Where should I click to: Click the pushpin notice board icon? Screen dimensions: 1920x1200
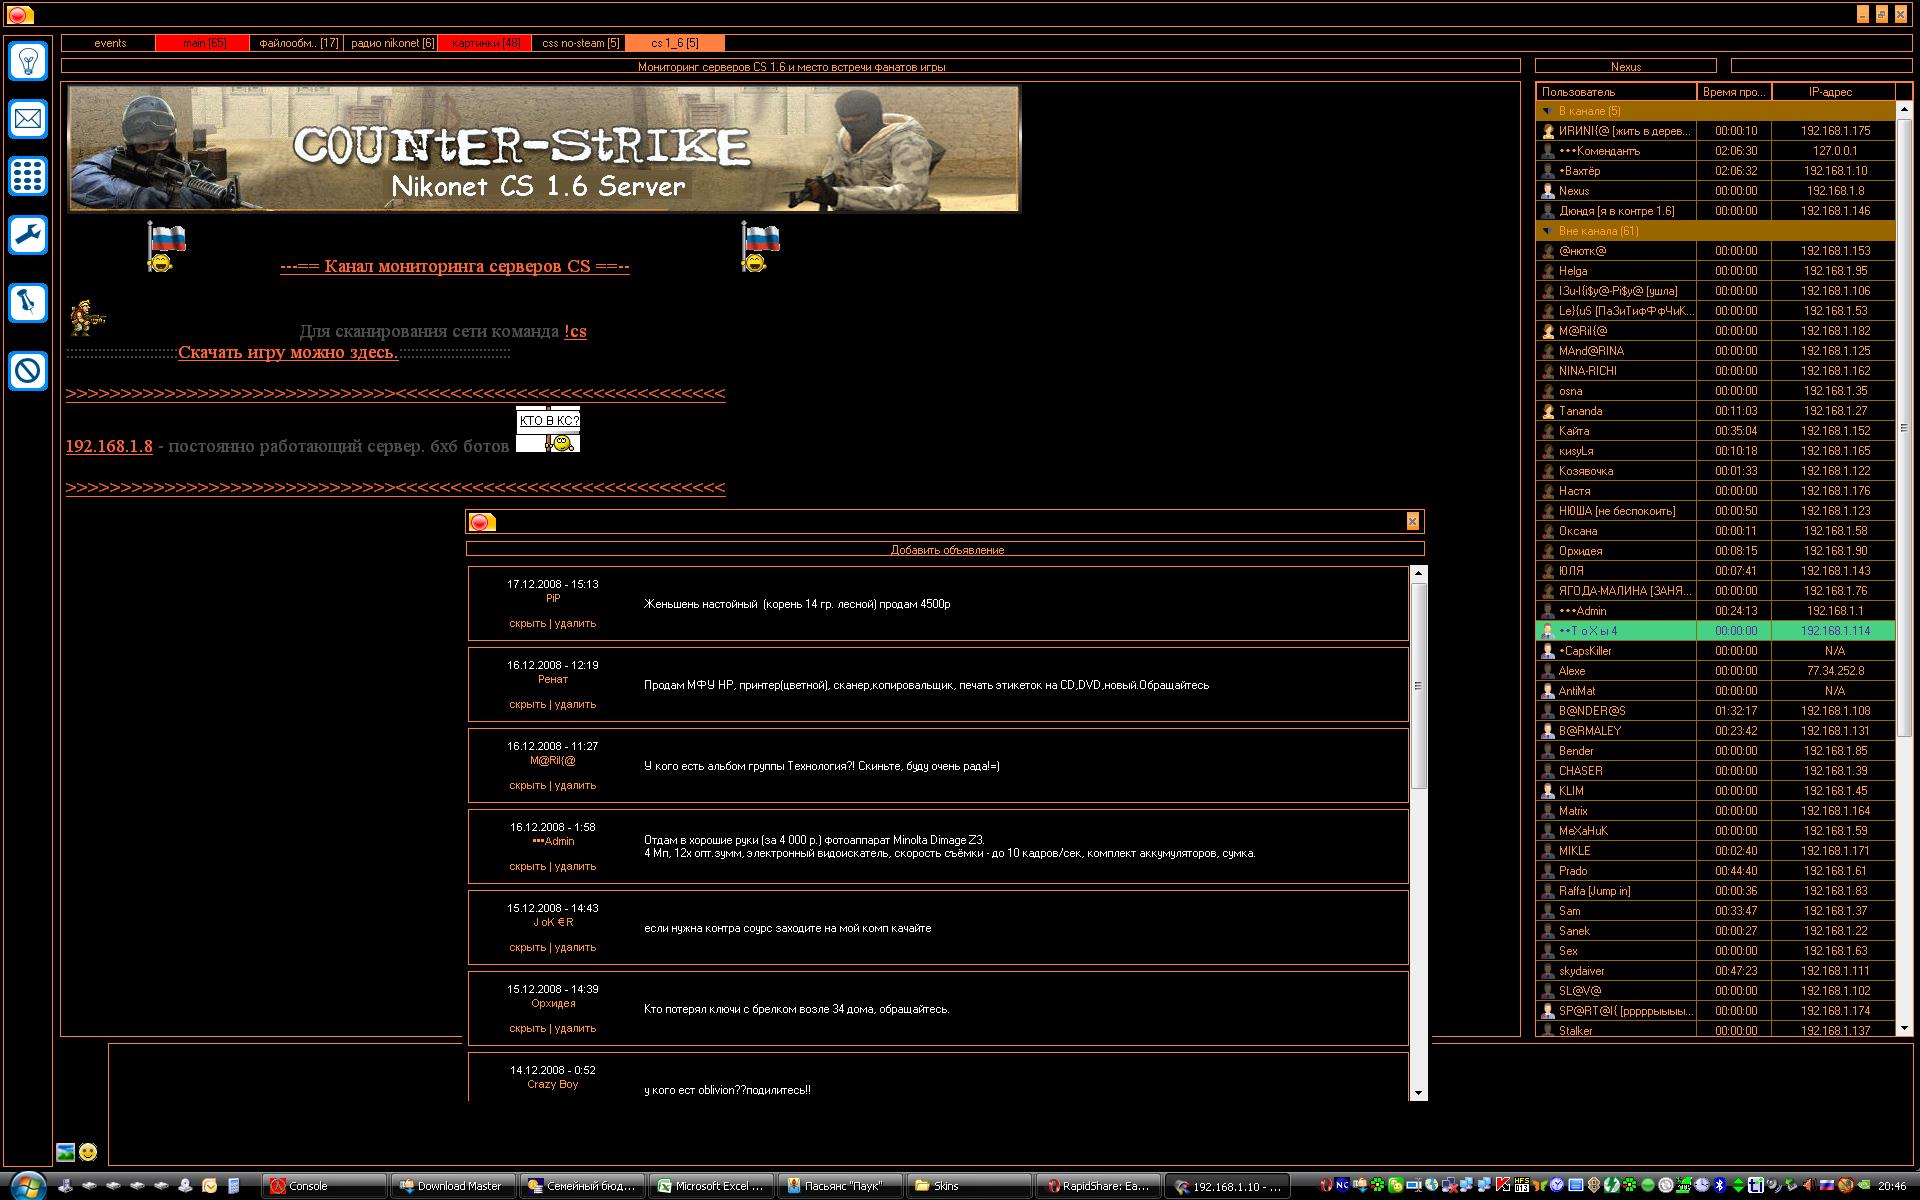[28, 302]
